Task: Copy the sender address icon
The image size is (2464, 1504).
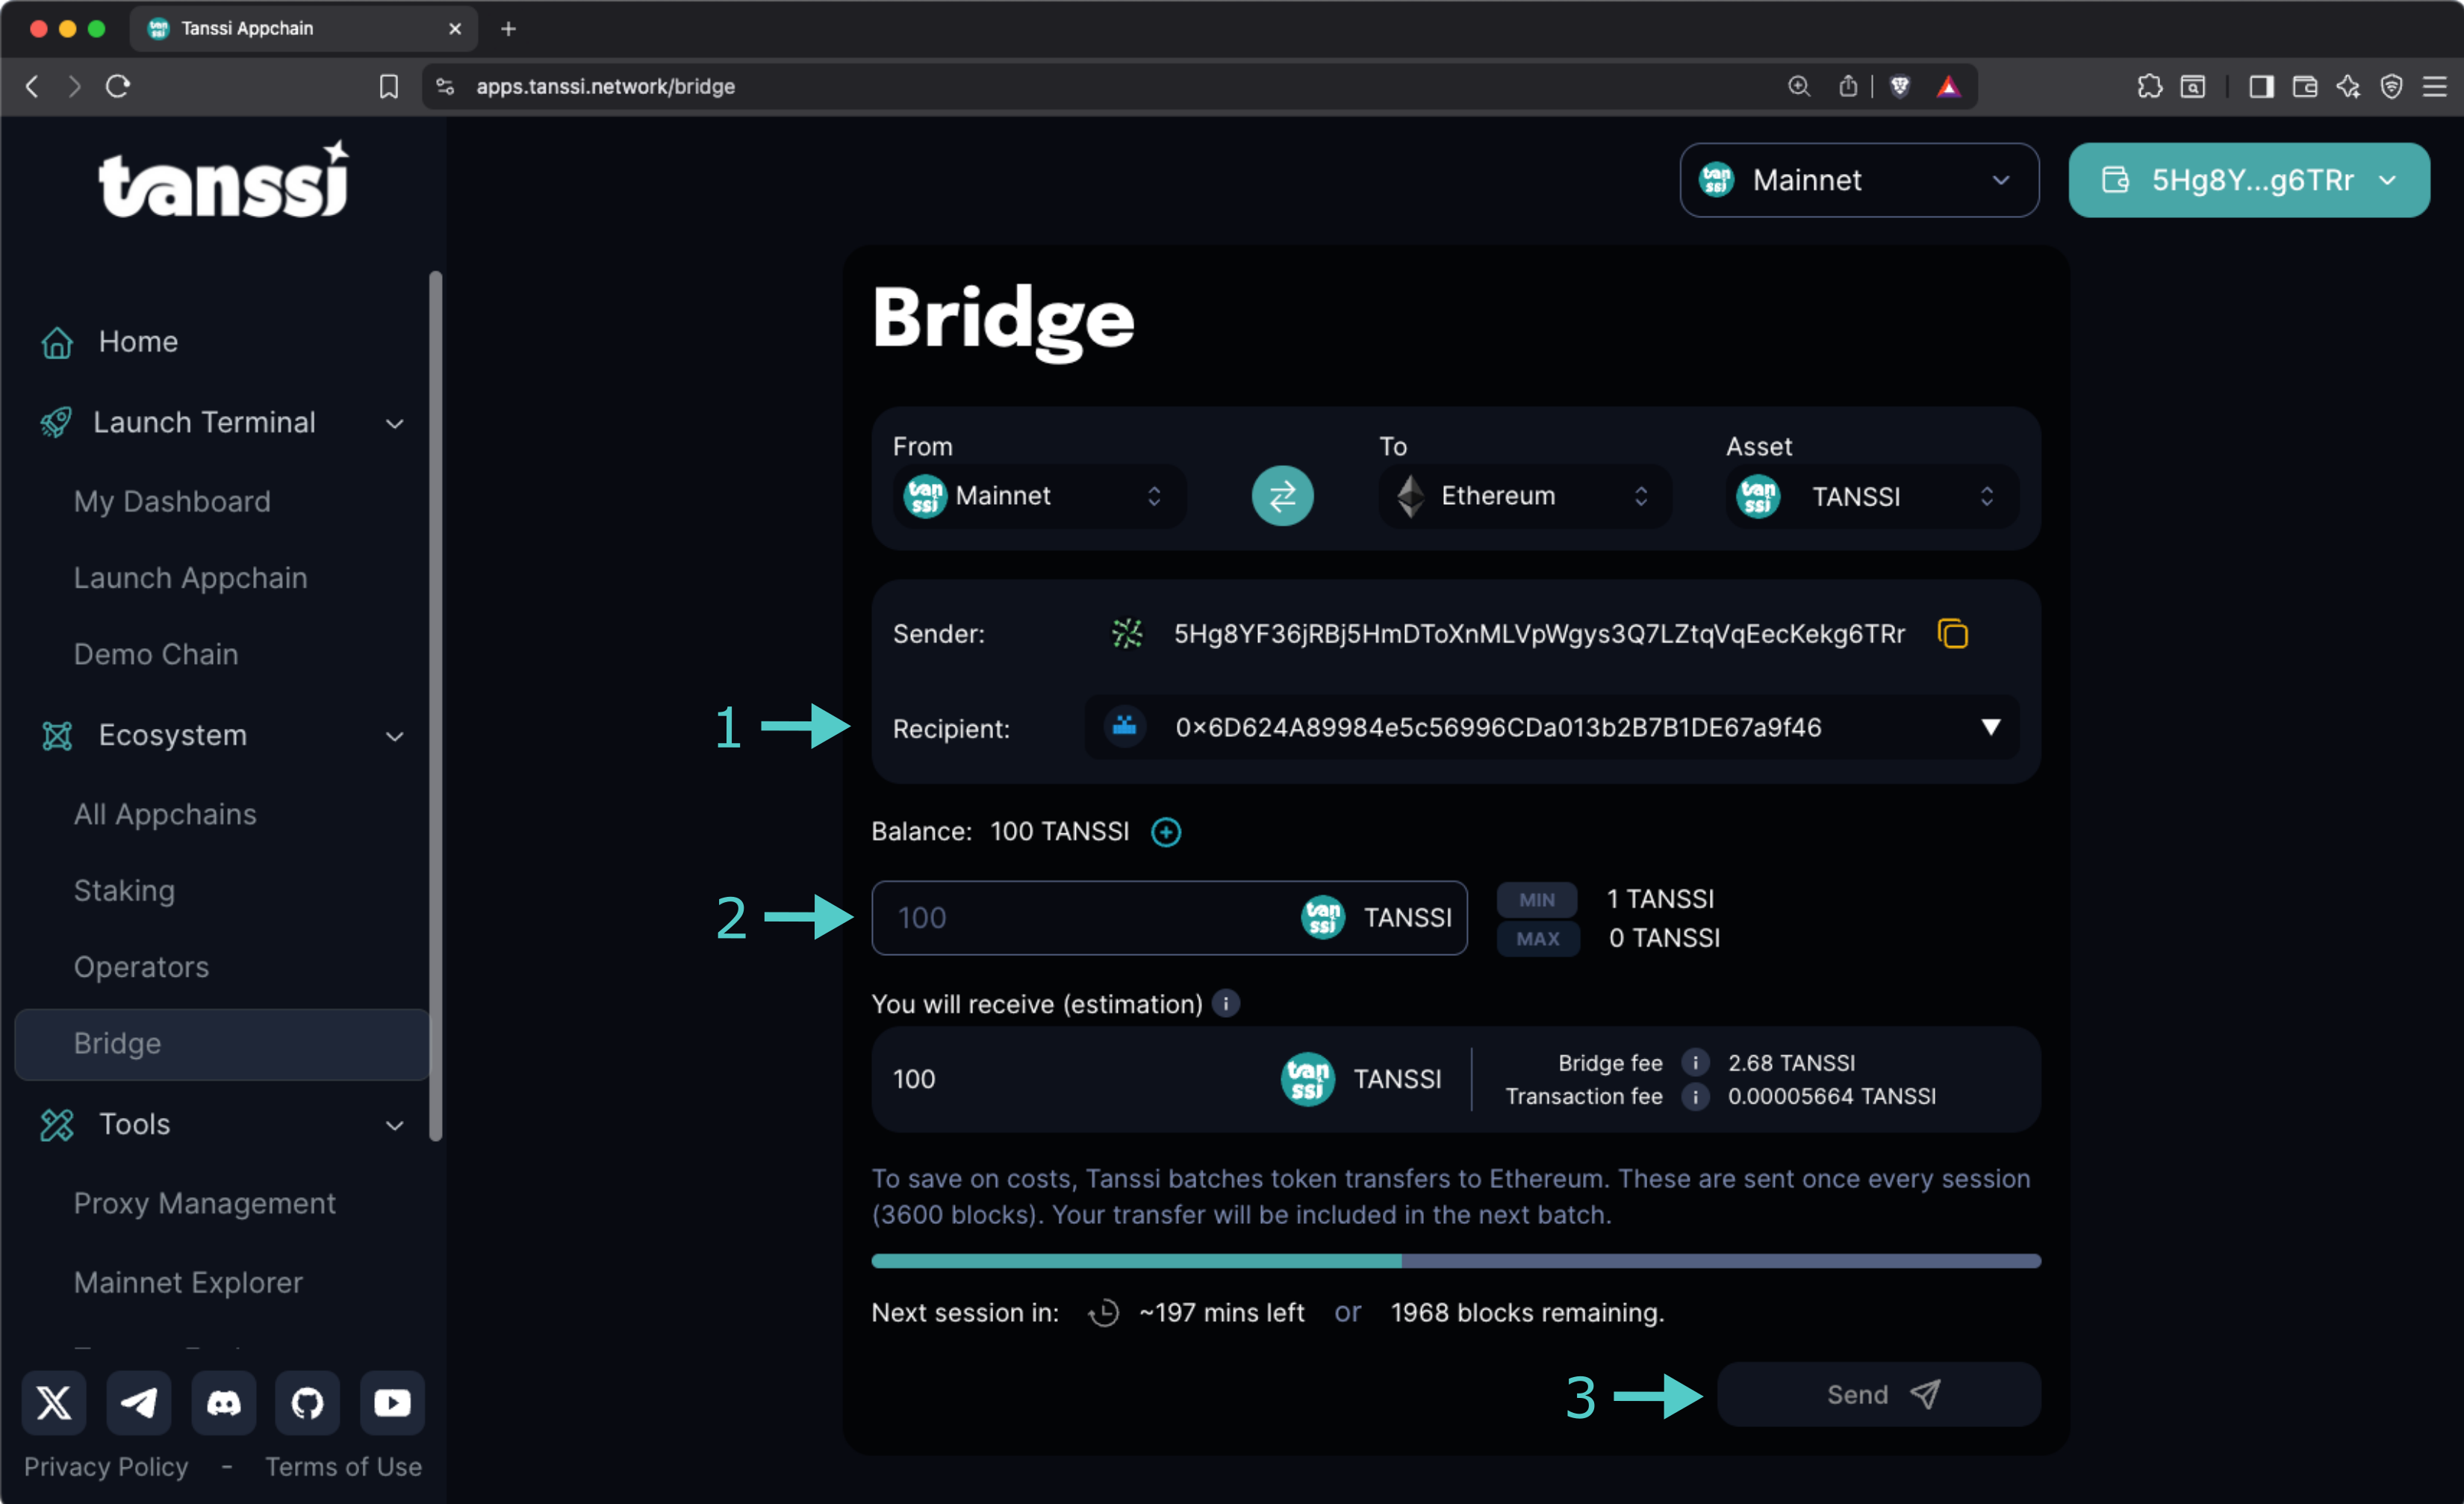Action: click(1952, 634)
